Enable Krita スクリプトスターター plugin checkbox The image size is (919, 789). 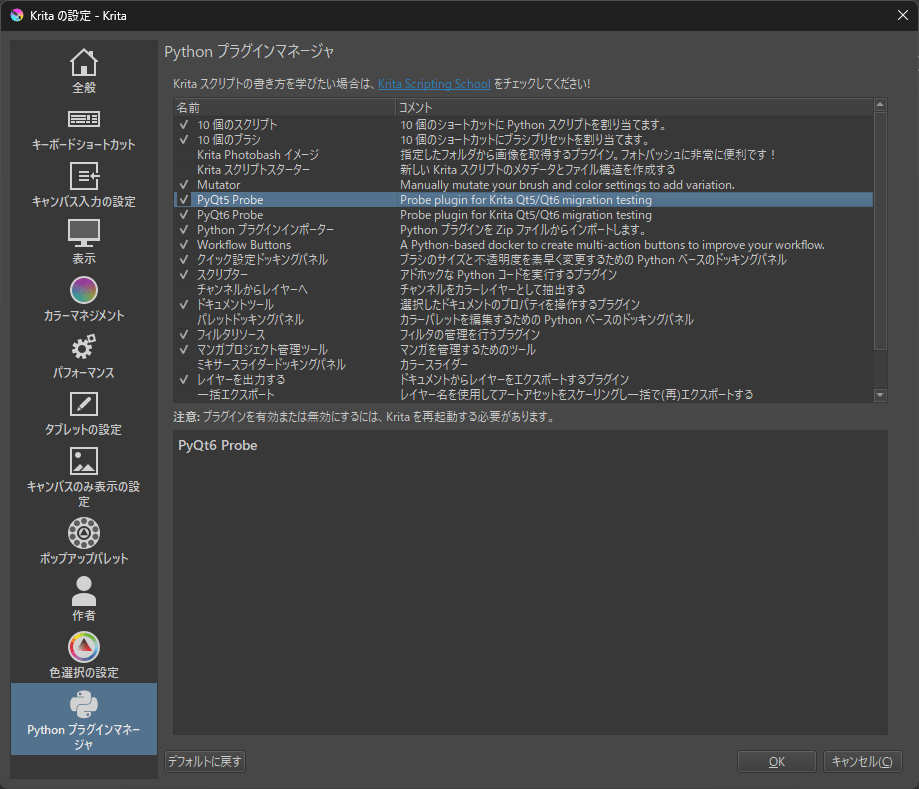click(x=184, y=170)
